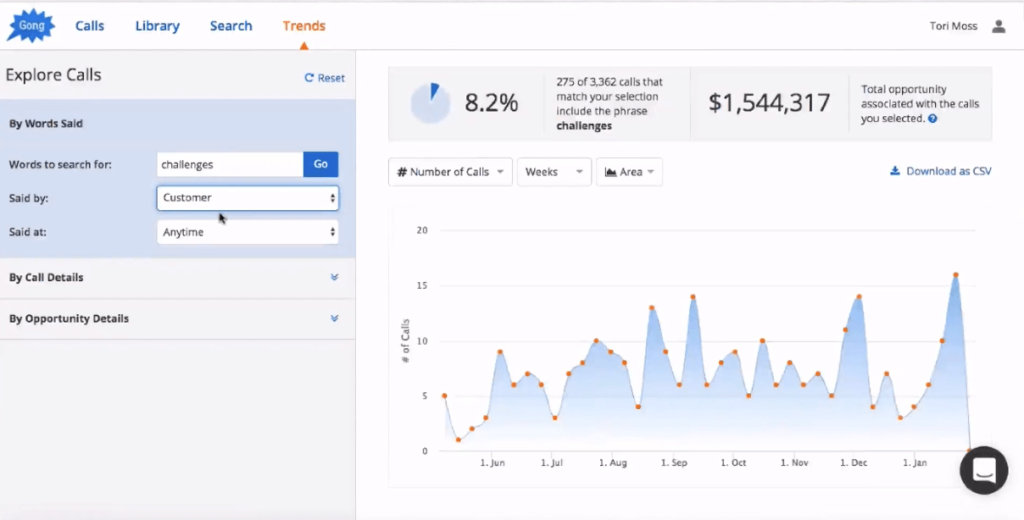The height and width of the screenshot is (520, 1024).
Task: Click the '1. Sep' axis label
Action: coord(674,463)
